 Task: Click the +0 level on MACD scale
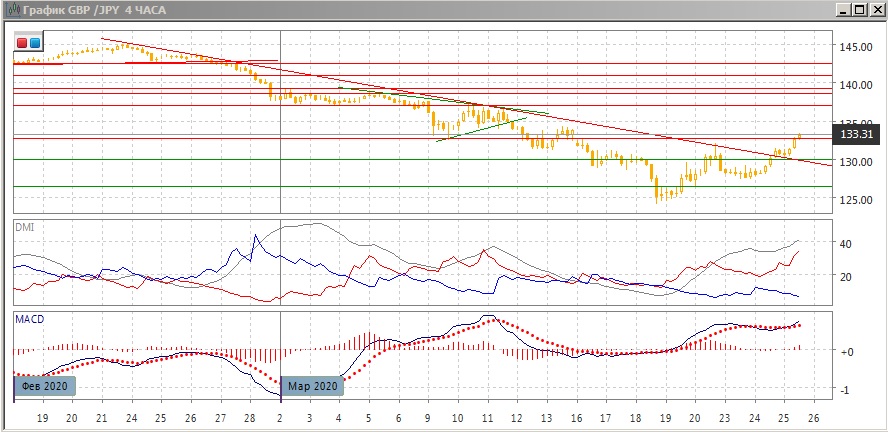846,352
